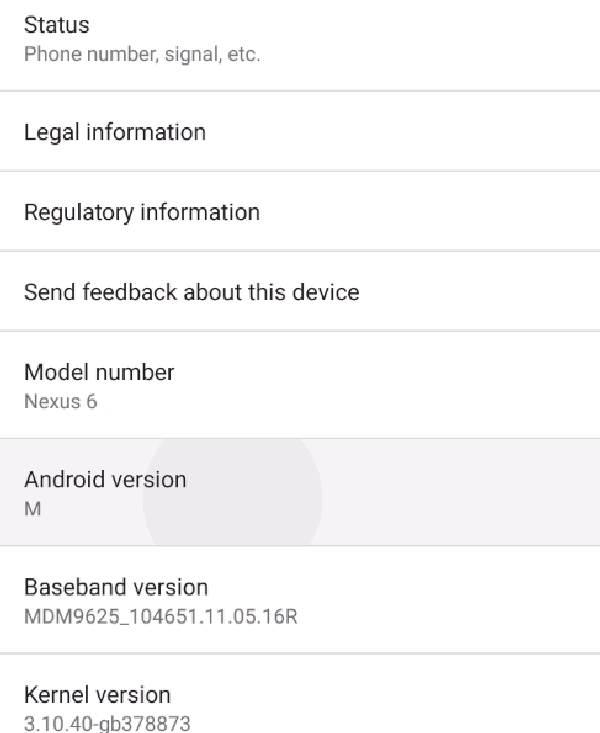Select Send feedback about this device

pyautogui.click(x=300, y=291)
